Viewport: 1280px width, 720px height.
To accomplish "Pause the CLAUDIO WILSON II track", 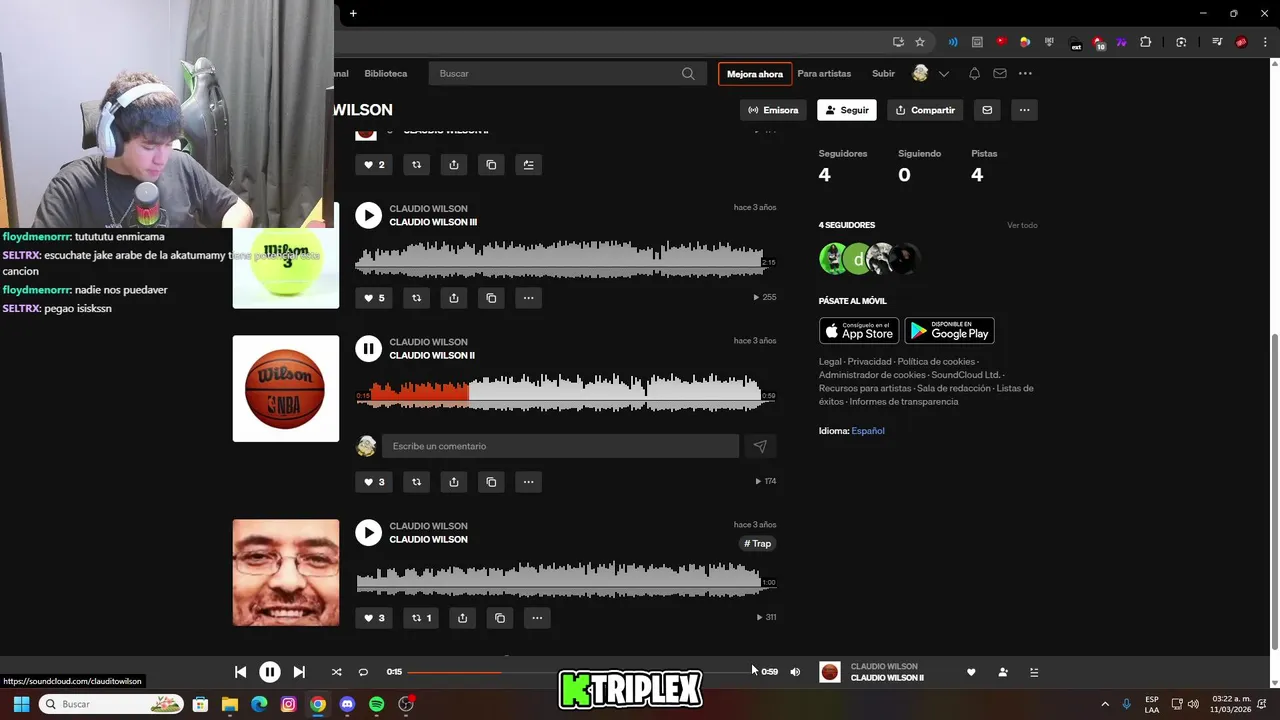I will tap(368, 348).
